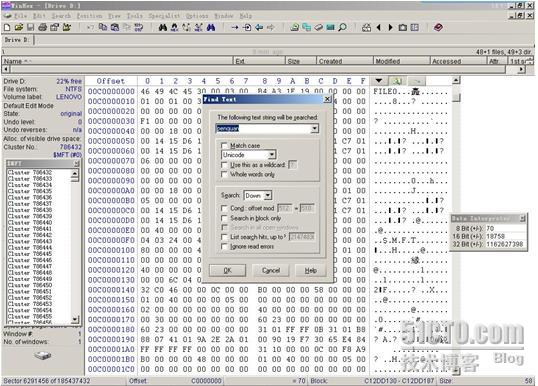This screenshot has height=386, width=538.
Task: Open the Search direction Down dropdown
Action: pos(268,196)
